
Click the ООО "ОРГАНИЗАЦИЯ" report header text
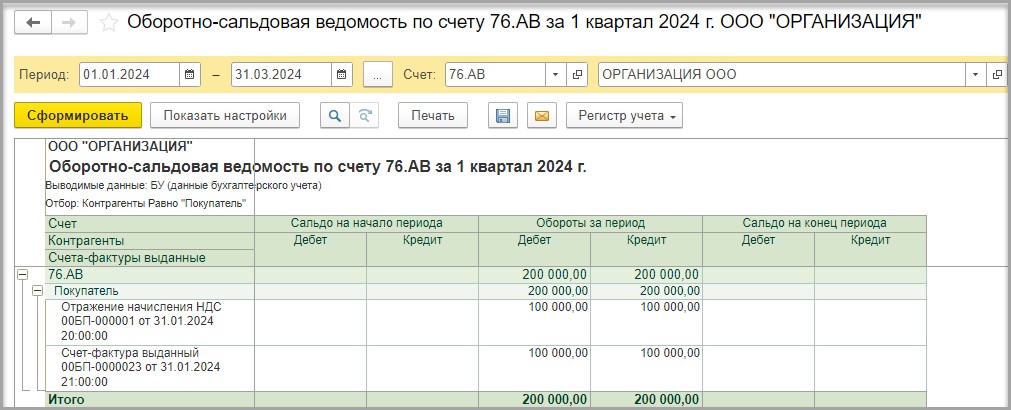click(120, 147)
